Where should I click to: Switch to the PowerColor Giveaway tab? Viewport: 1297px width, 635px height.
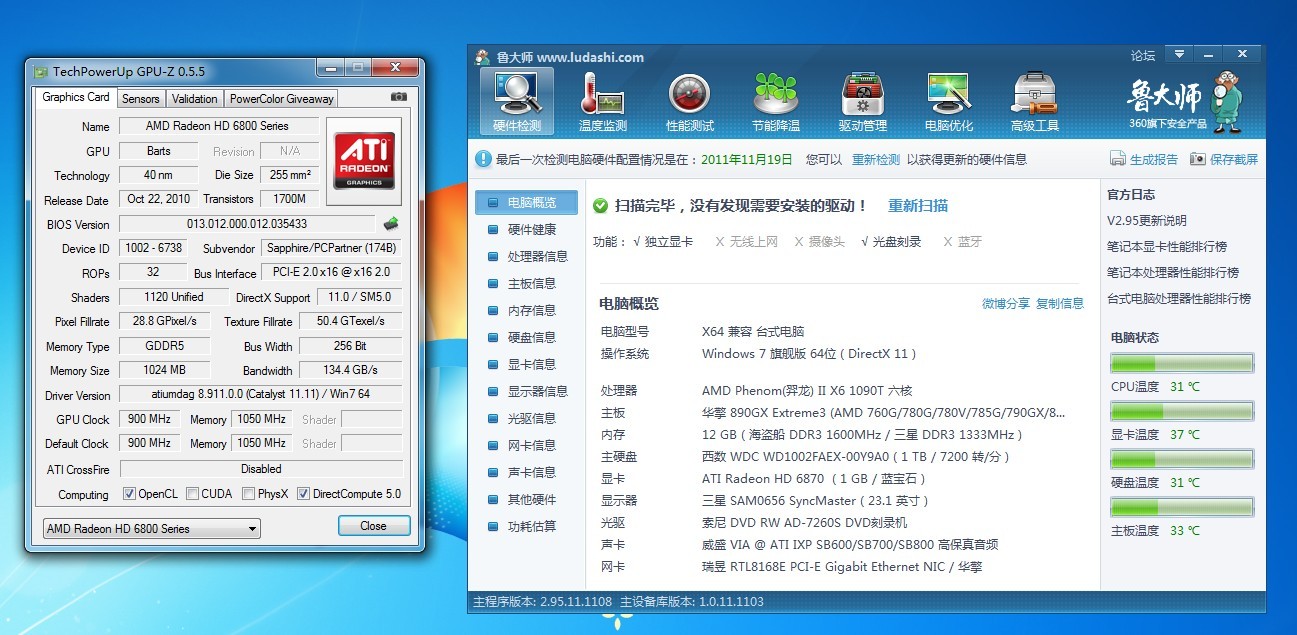click(x=281, y=99)
